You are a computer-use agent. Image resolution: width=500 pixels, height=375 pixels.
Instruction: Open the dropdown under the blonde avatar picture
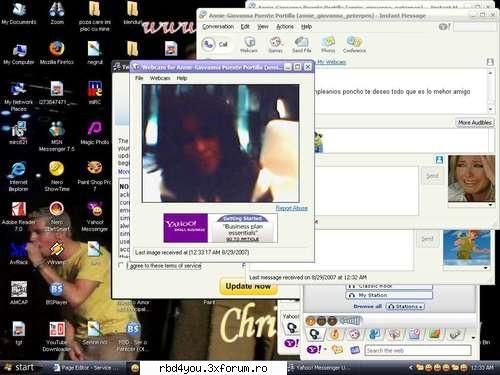click(x=490, y=205)
